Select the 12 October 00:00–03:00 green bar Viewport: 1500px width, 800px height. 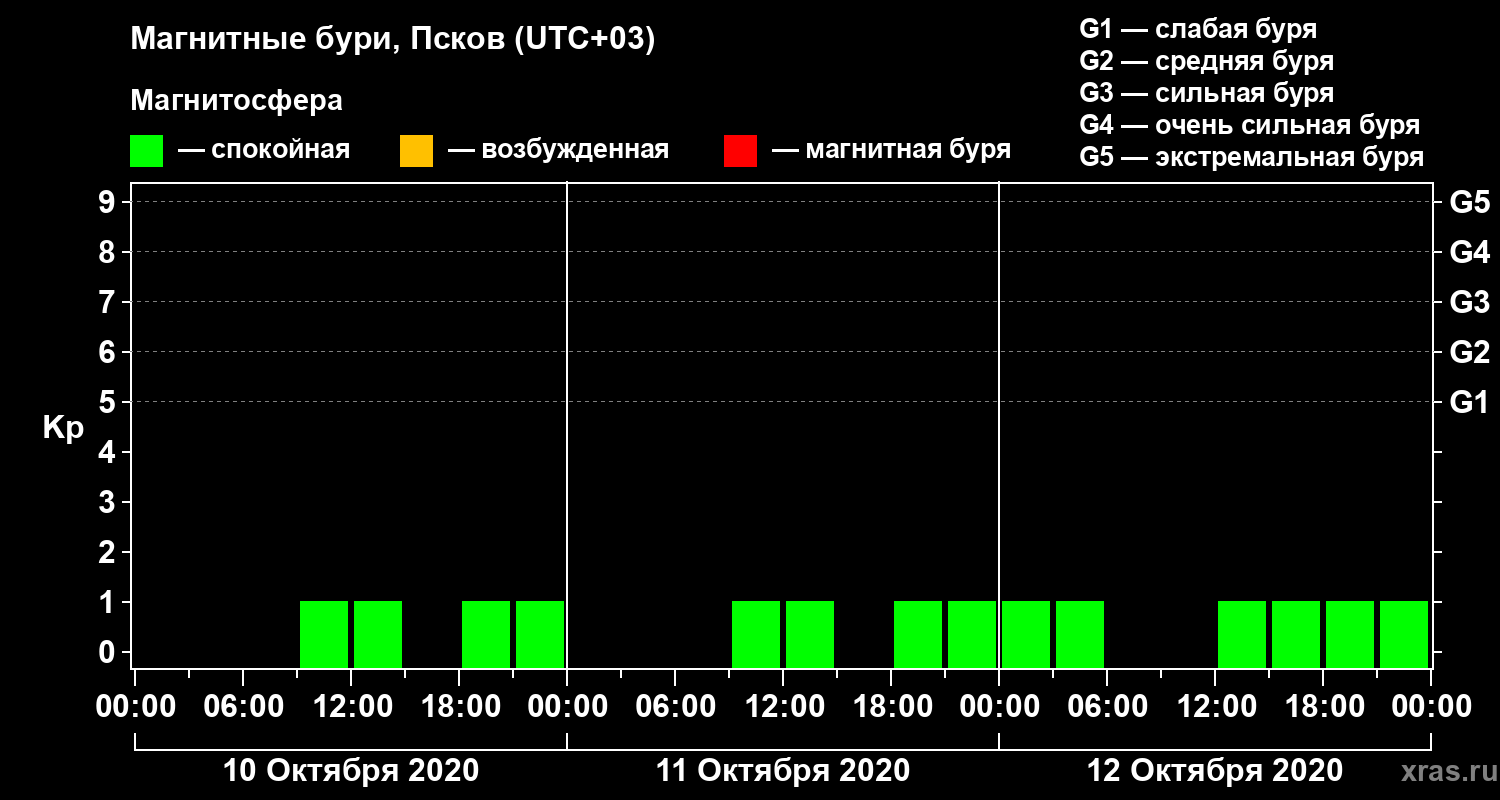click(1026, 634)
